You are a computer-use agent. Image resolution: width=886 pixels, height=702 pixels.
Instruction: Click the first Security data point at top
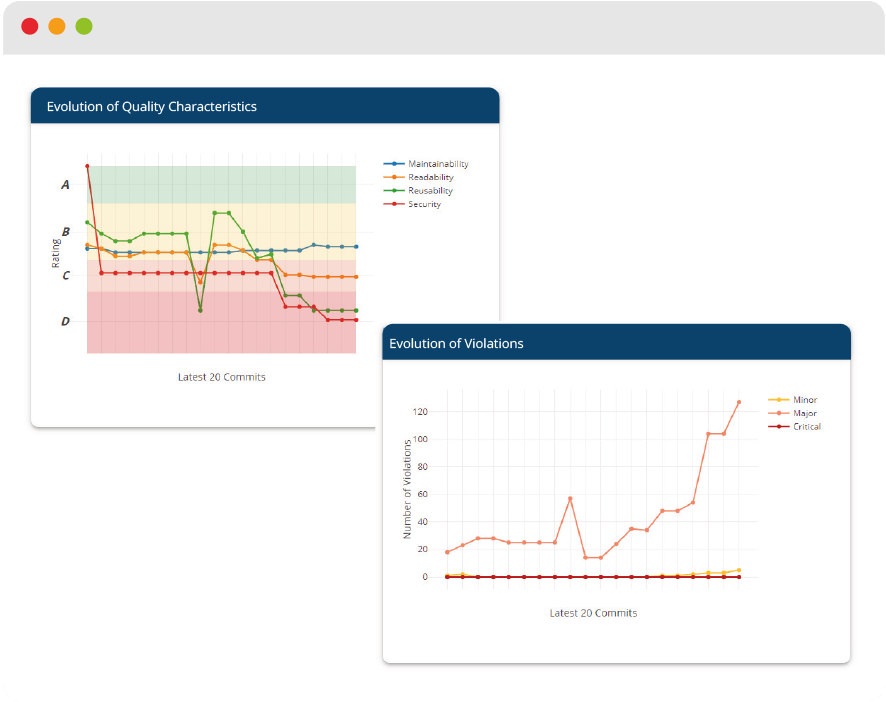click(87, 166)
